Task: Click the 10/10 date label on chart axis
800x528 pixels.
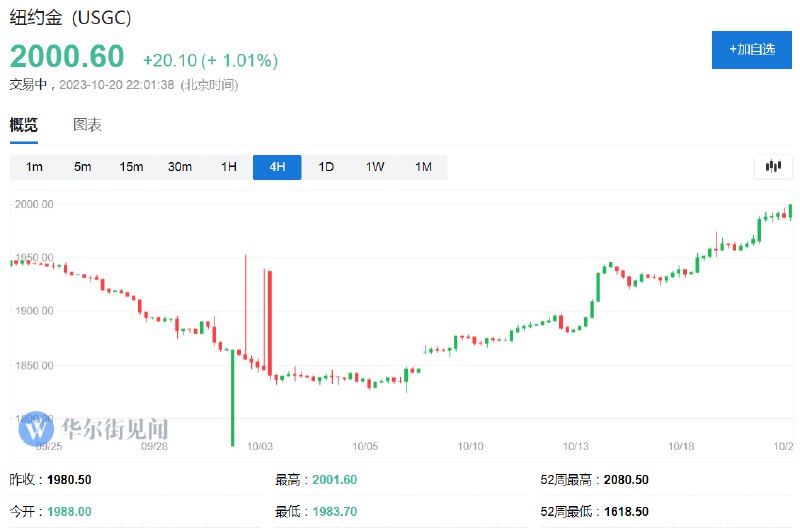Action: pos(470,446)
